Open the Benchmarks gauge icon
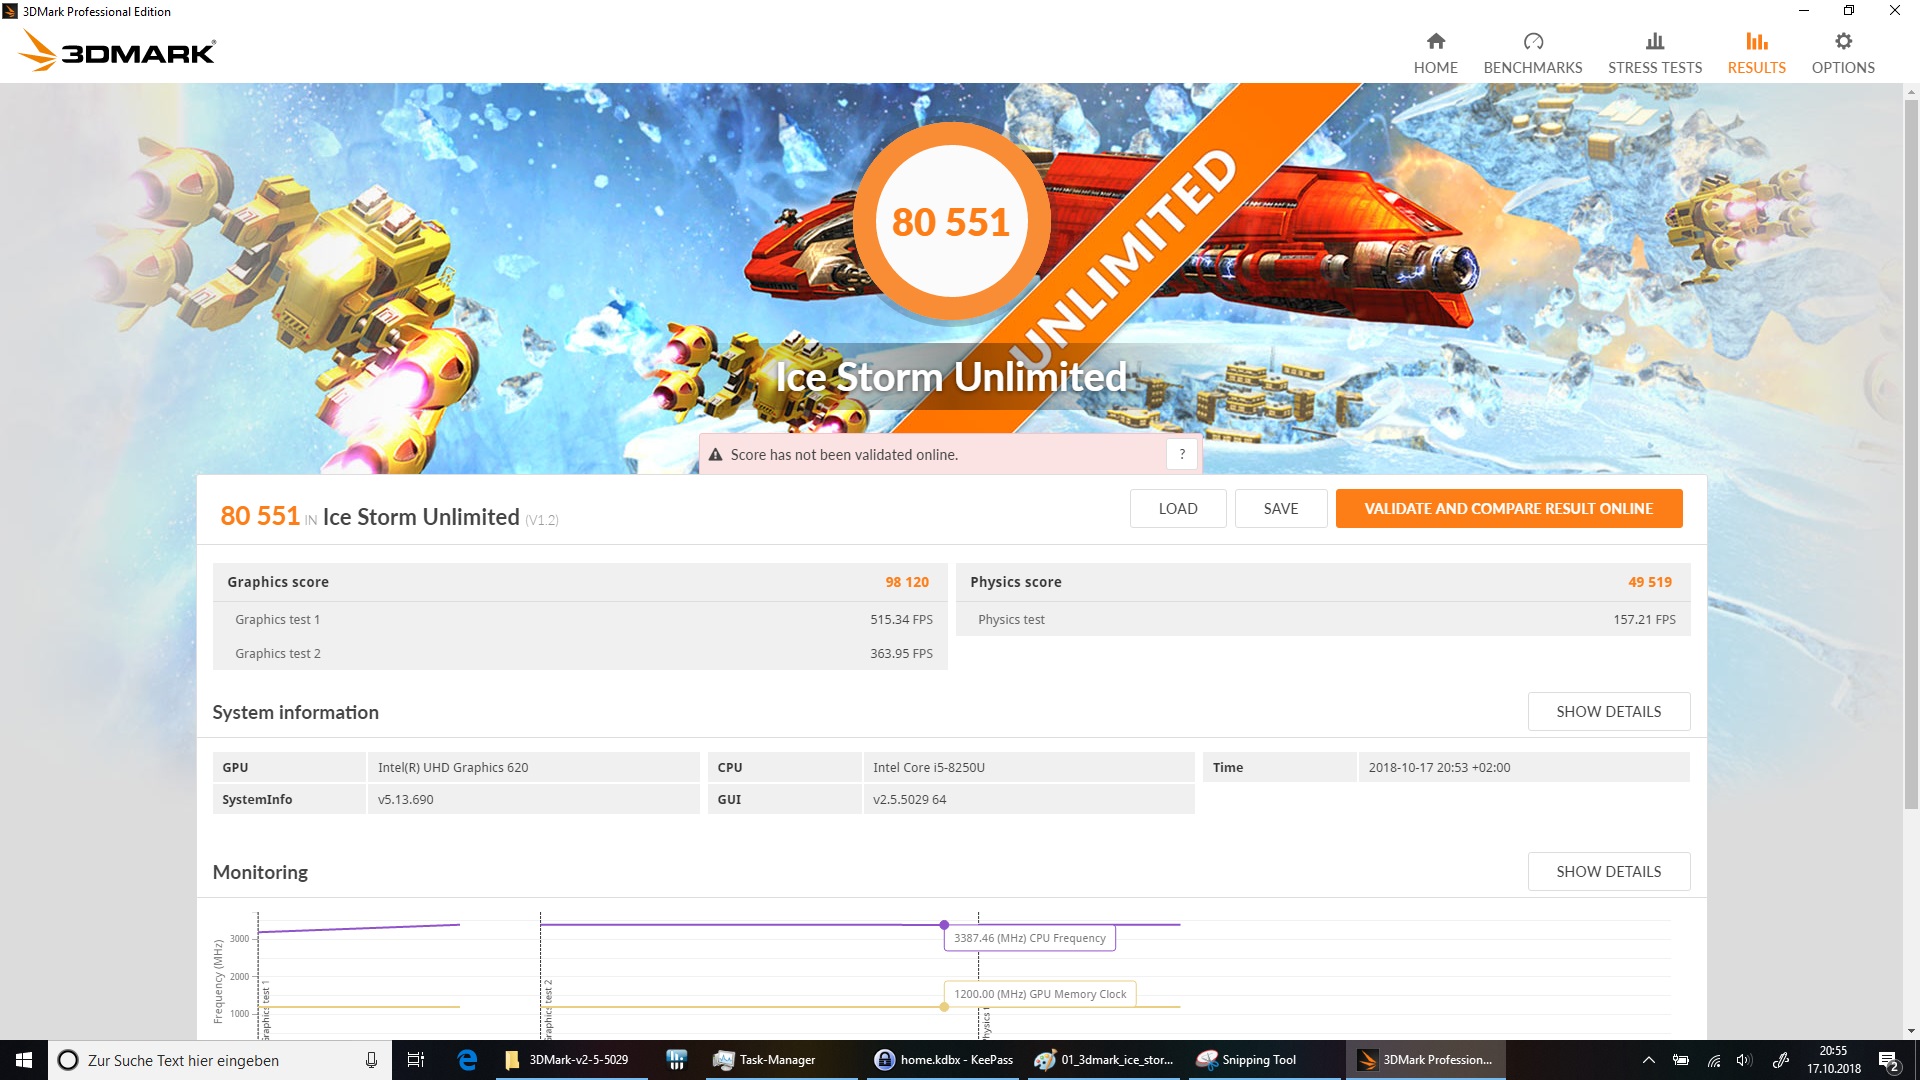This screenshot has height=1080, width=1920. point(1532,42)
